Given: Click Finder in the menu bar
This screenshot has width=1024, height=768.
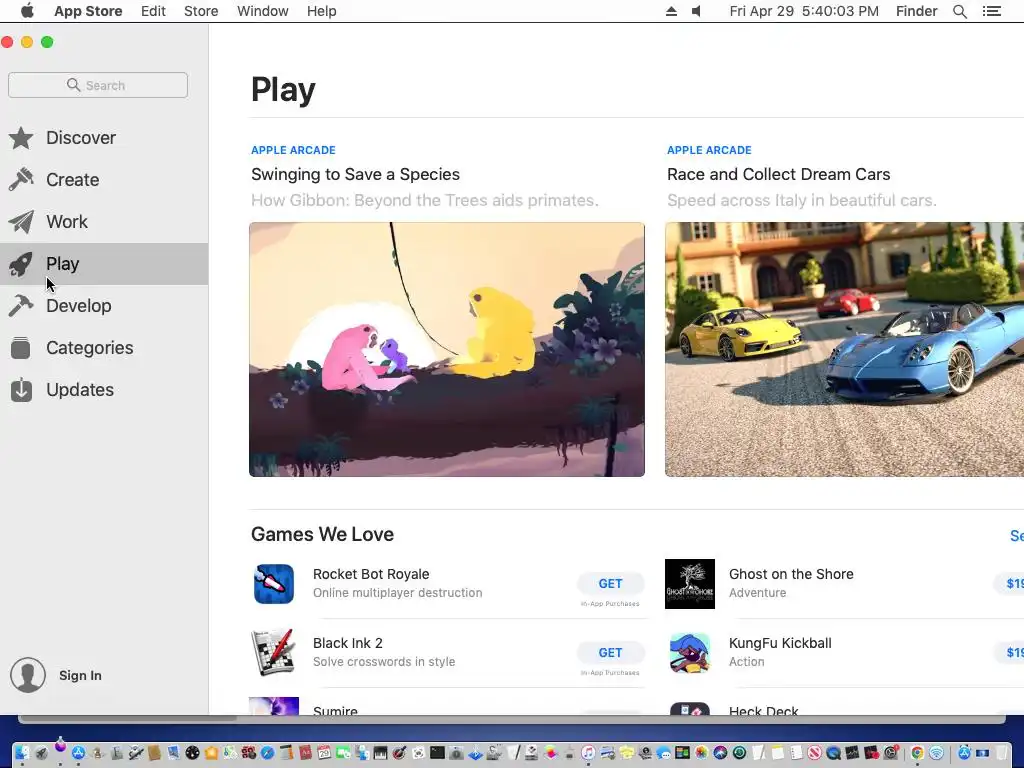Looking at the screenshot, I should (916, 11).
